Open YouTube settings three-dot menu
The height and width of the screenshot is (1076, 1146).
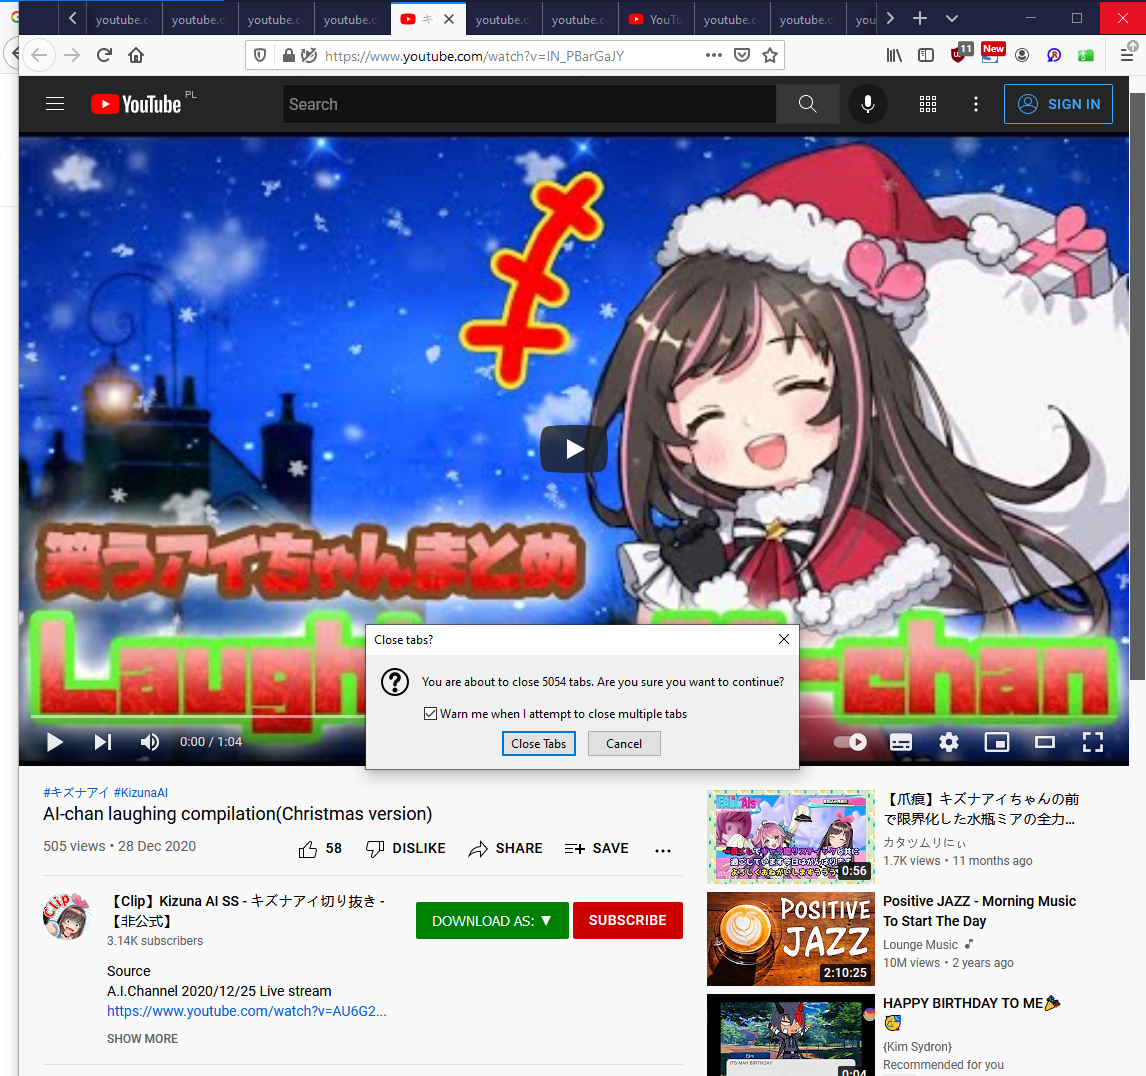(976, 104)
